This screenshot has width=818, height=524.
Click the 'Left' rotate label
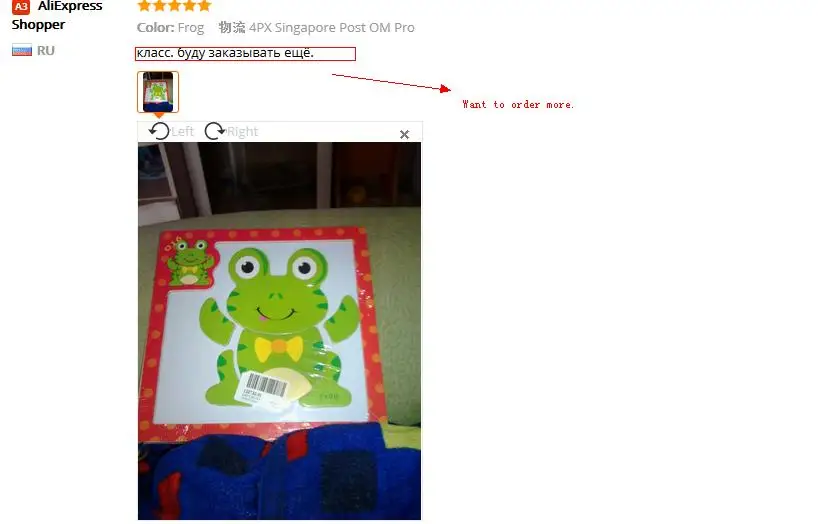[x=183, y=132]
